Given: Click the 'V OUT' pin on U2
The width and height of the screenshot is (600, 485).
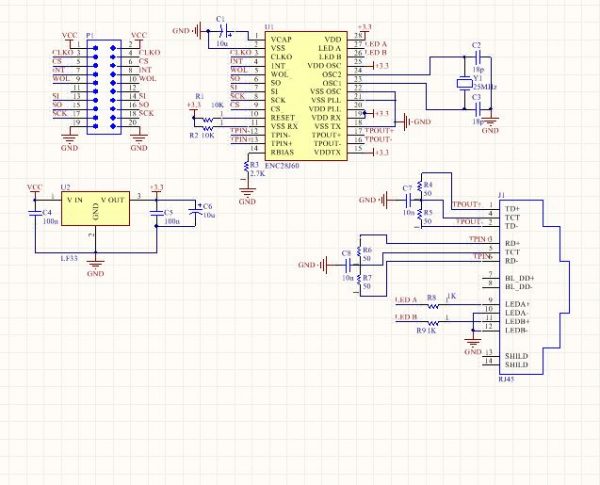Looking at the screenshot, I should (x=112, y=200).
